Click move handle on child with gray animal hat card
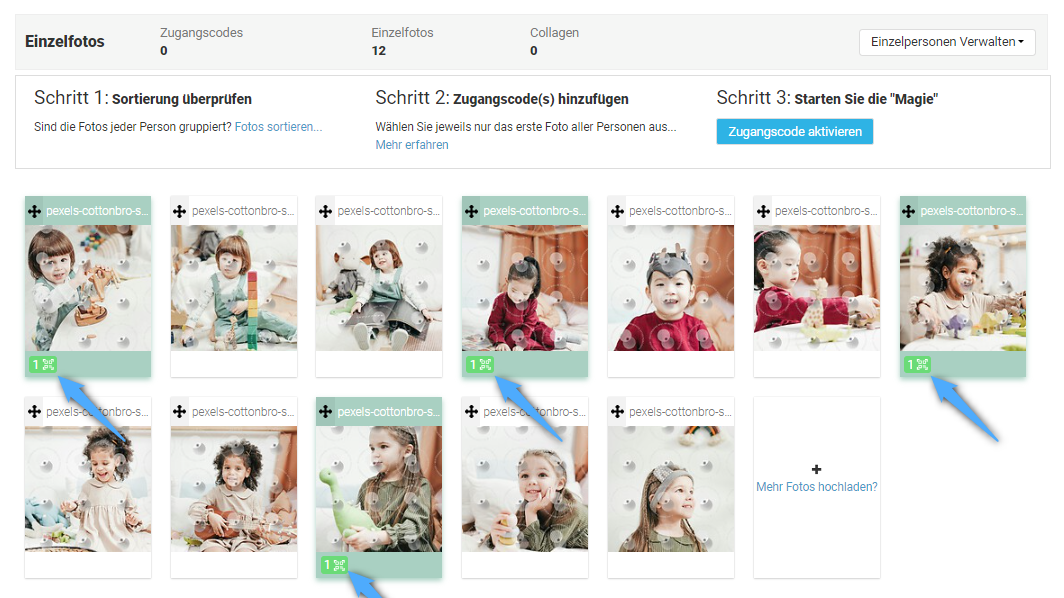 (617, 211)
